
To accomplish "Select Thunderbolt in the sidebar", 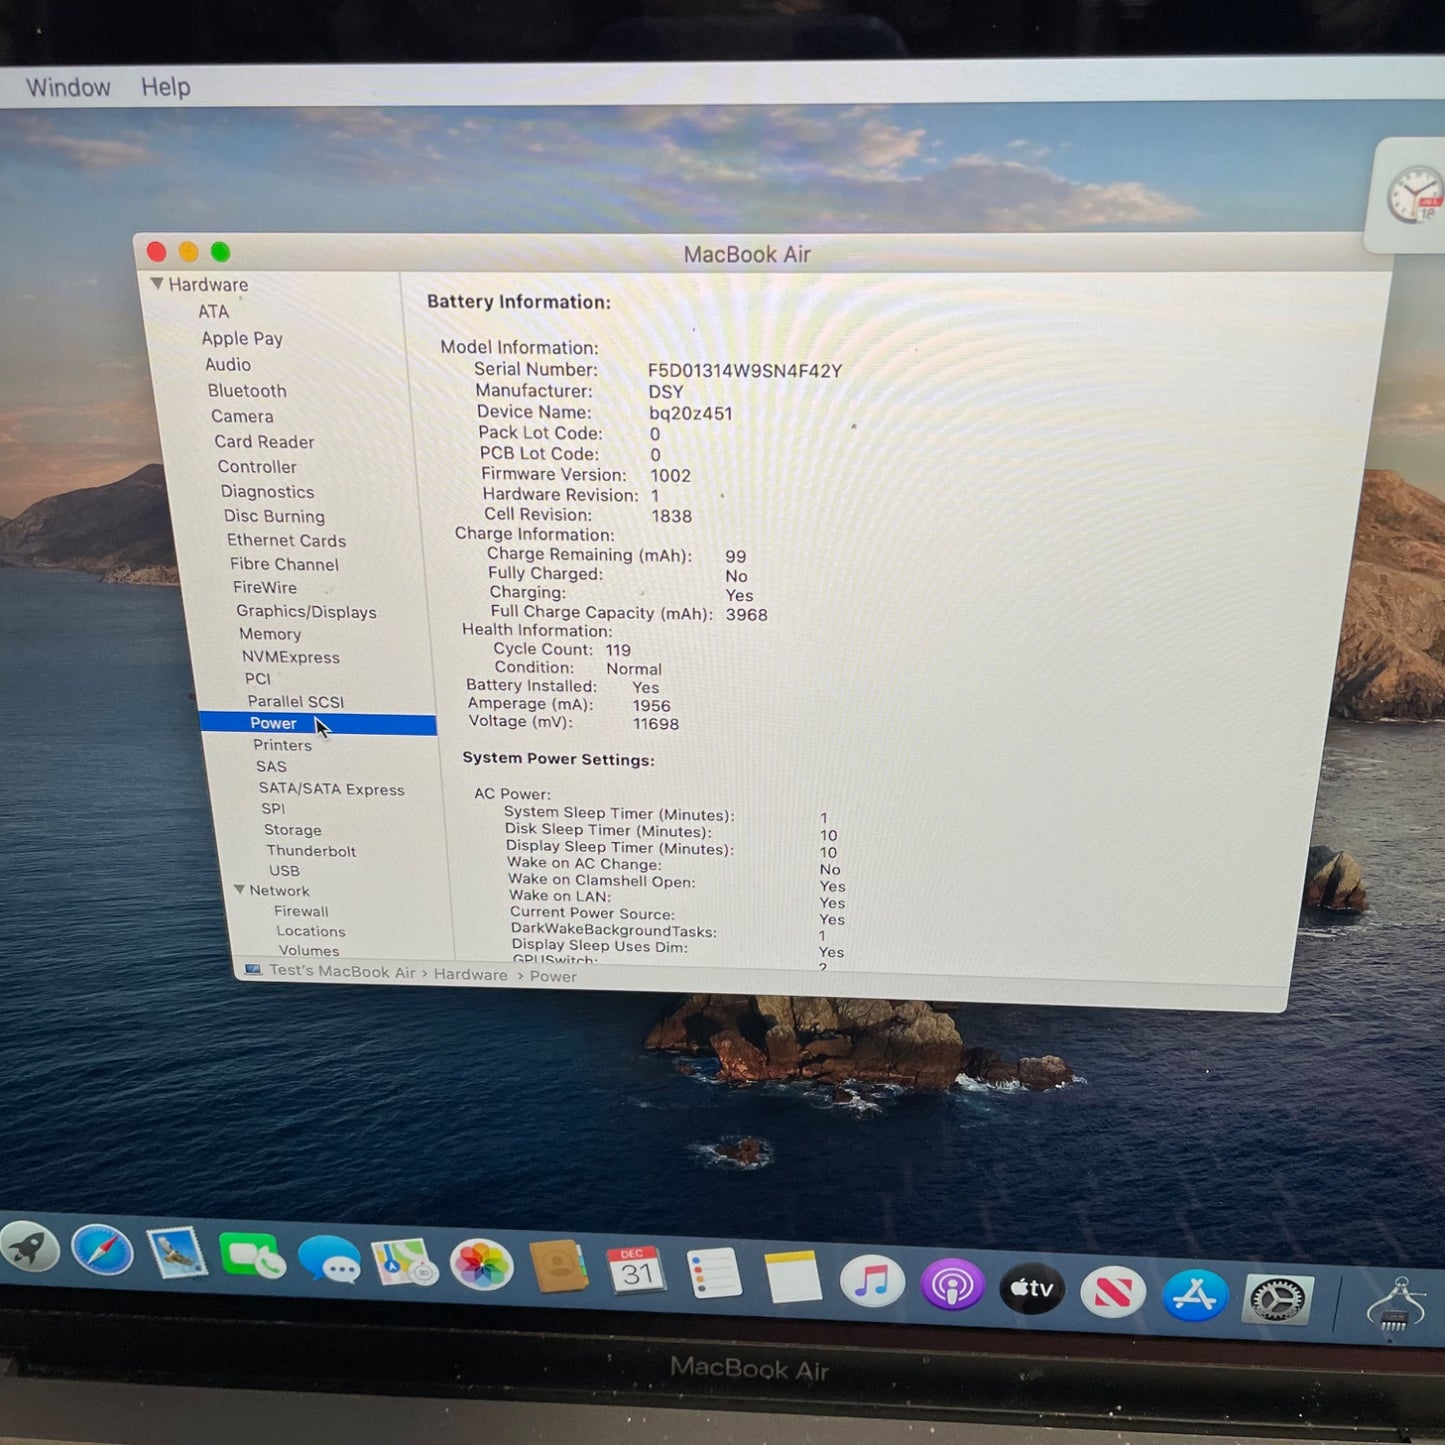I will point(311,851).
